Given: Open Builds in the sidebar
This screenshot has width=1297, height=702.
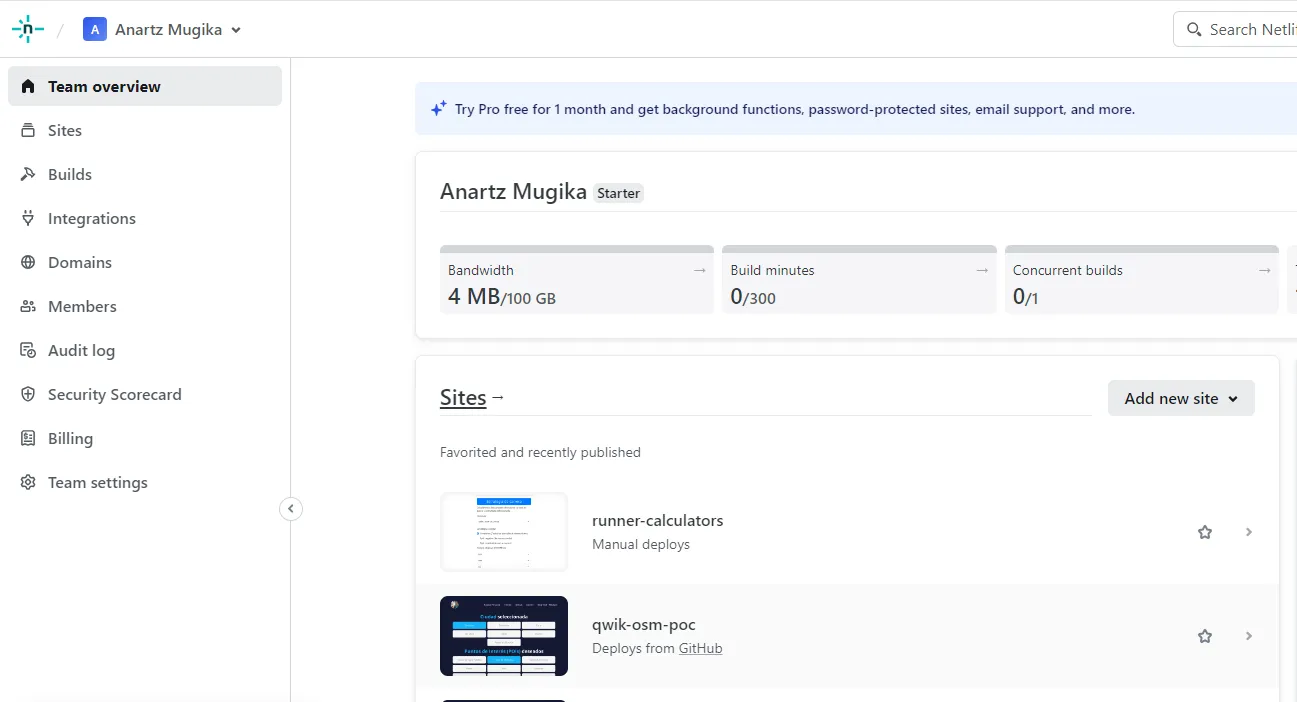Looking at the screenshot, I should point(145,174).
